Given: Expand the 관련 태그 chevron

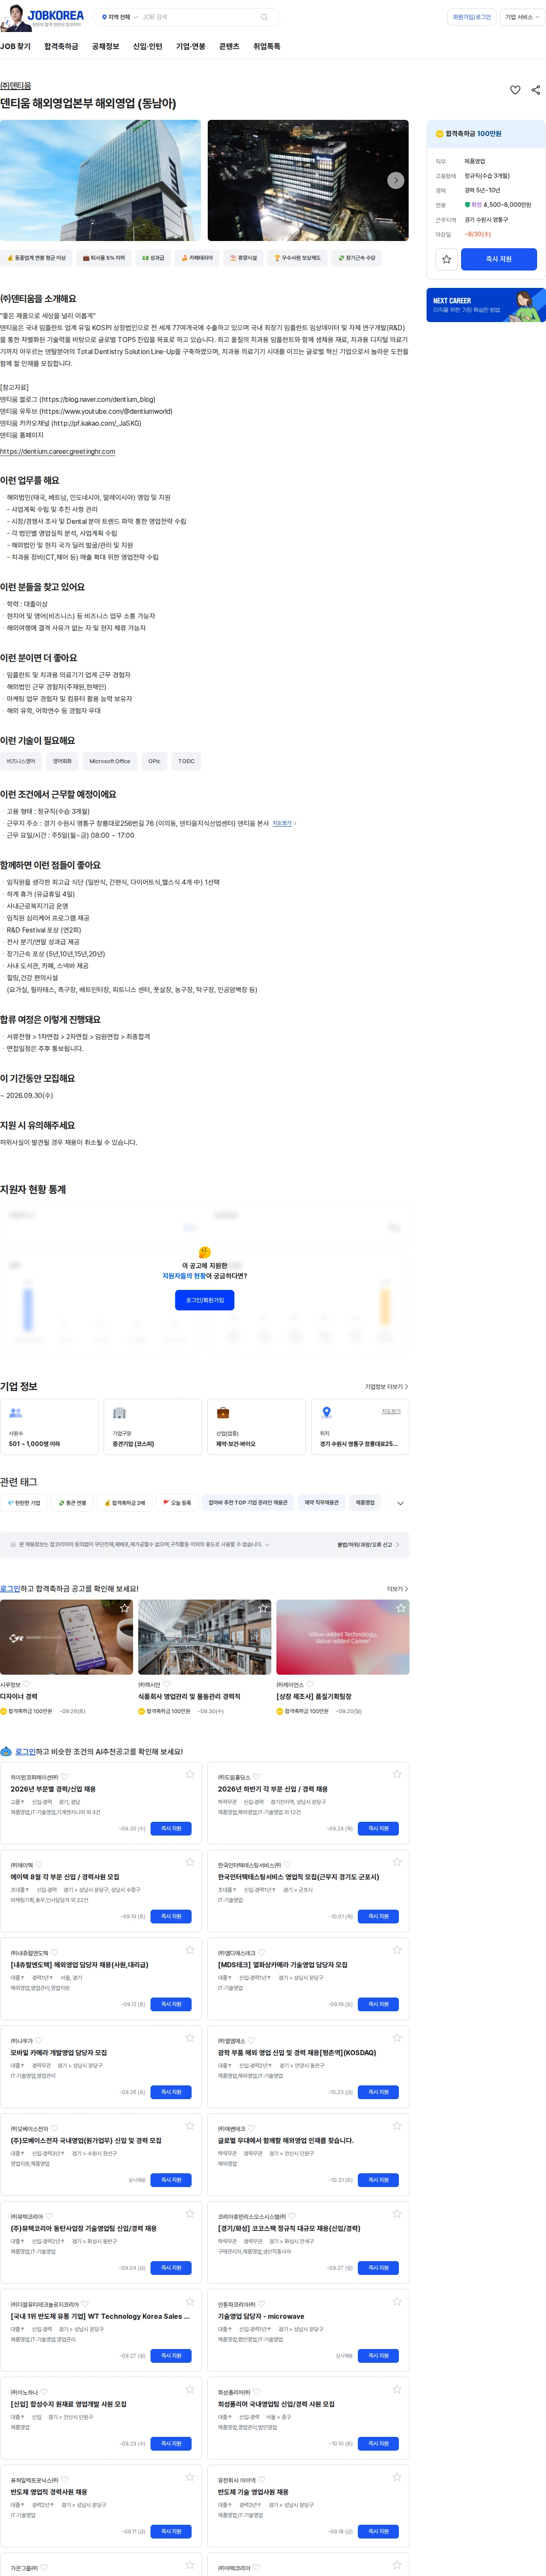Looking at the screenshot, I should pos(400,1503).
